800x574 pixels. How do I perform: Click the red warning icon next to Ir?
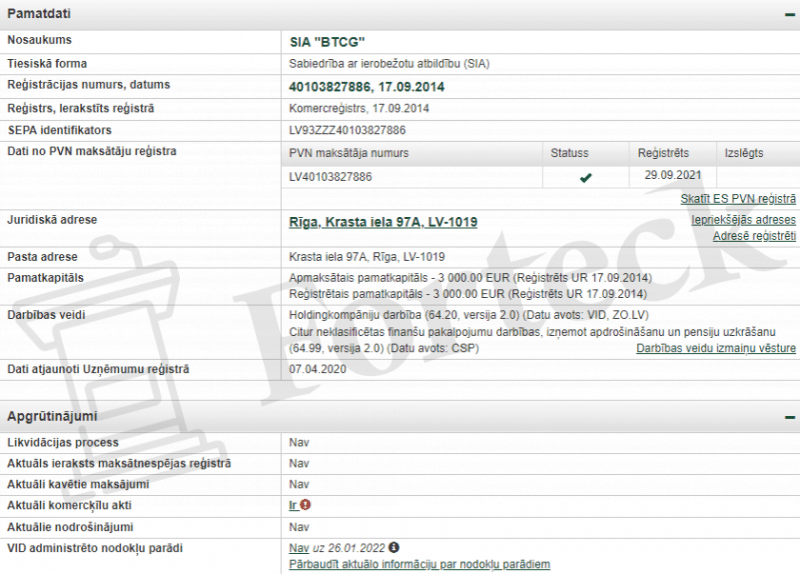[305, 505]
